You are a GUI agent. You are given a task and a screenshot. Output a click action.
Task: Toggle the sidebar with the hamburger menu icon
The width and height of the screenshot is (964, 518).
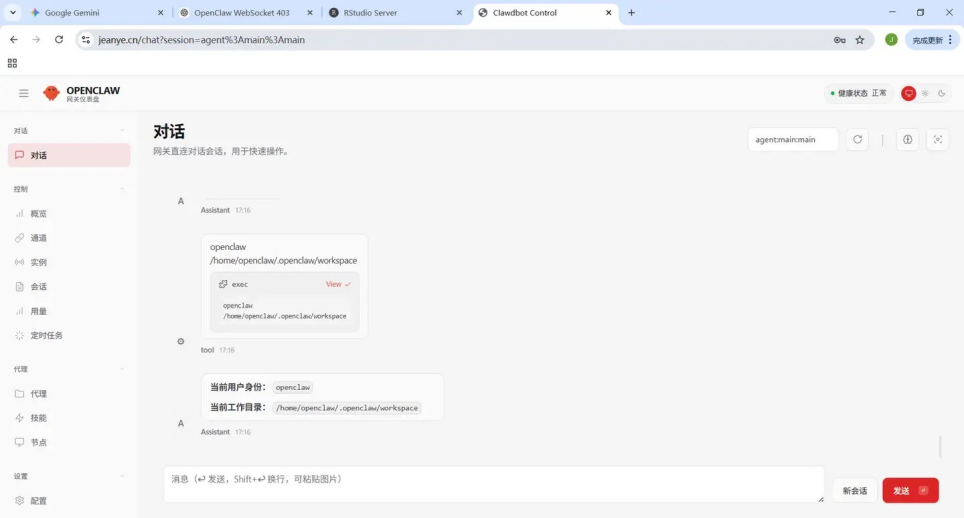pos(23,93)
